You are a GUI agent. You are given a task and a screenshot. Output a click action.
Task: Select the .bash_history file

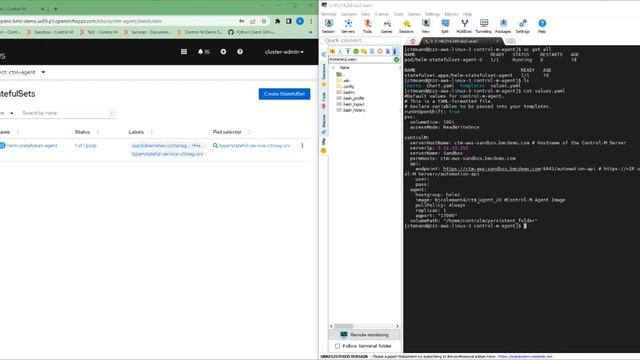[x=351, y=110]
